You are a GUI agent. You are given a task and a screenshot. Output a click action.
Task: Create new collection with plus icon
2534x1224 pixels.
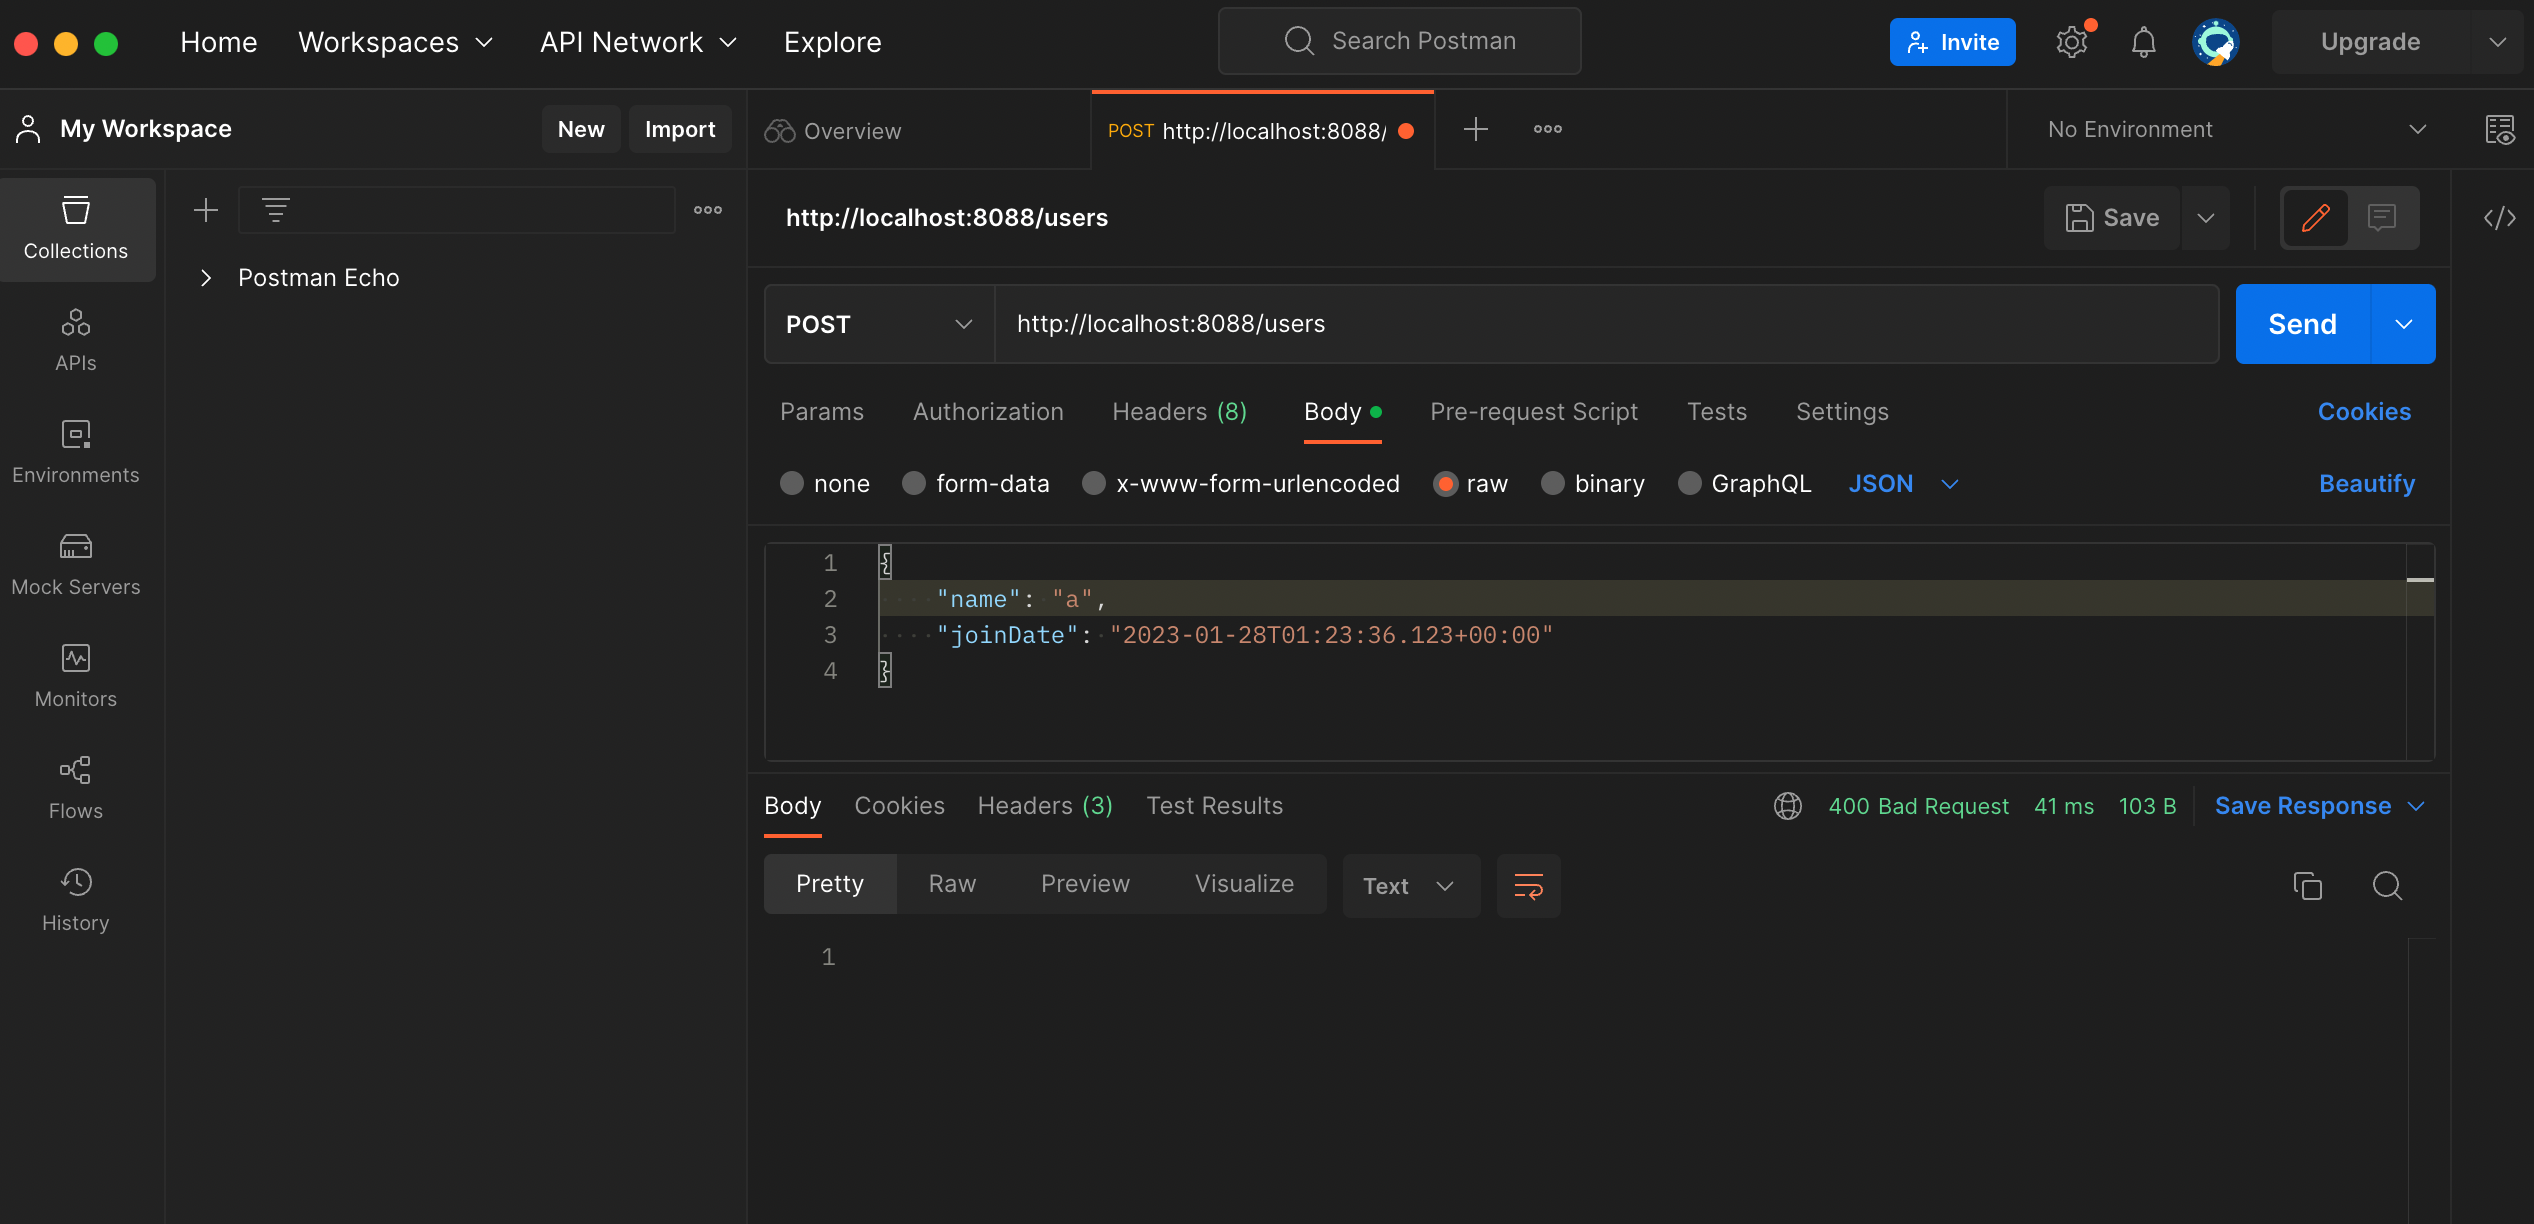206,210
